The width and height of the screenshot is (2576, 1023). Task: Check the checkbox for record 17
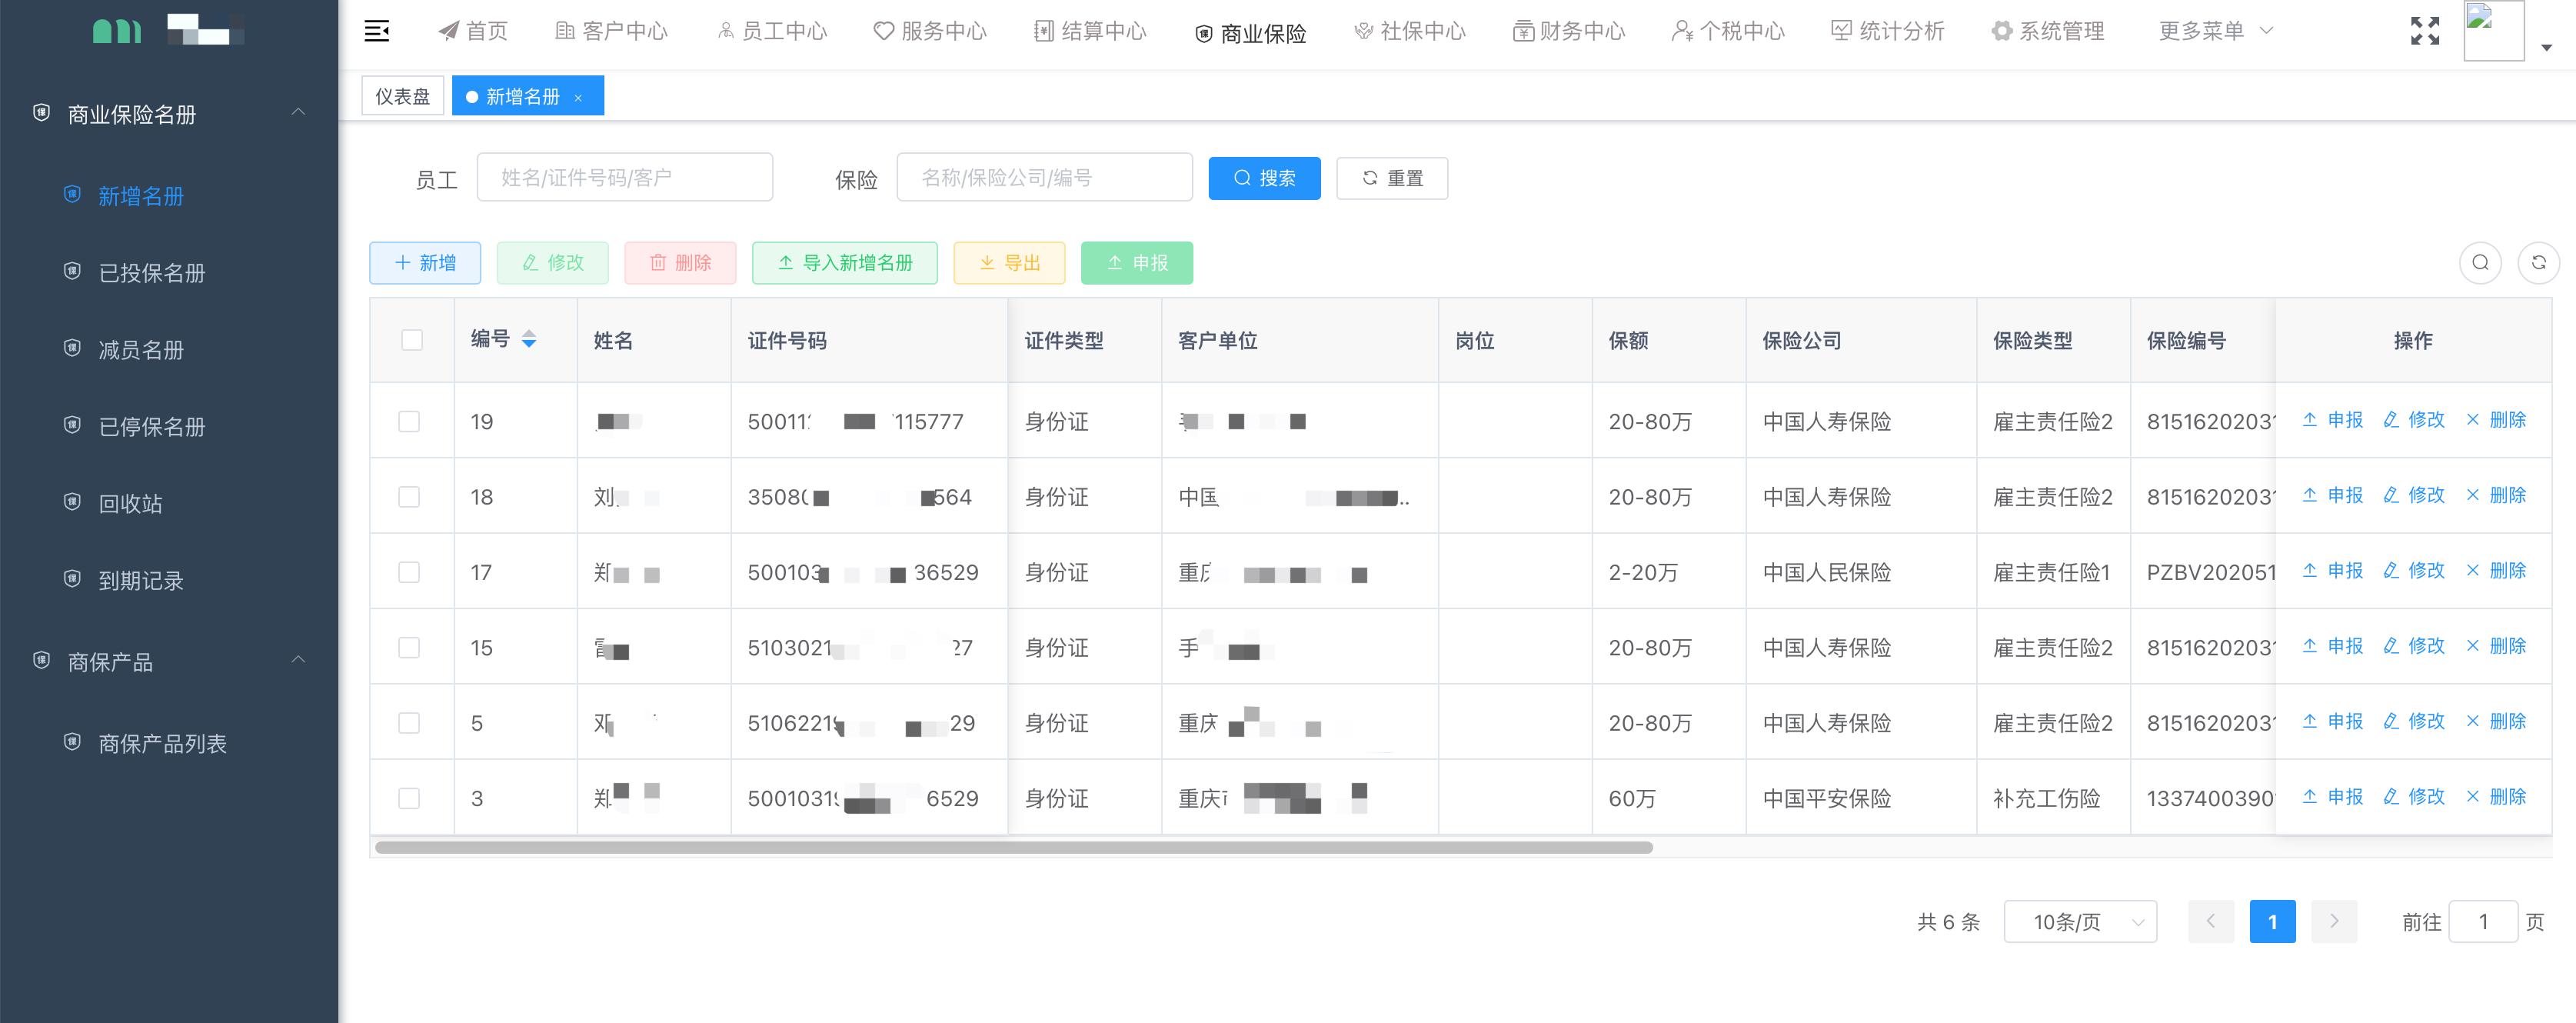tap(410, 572)
